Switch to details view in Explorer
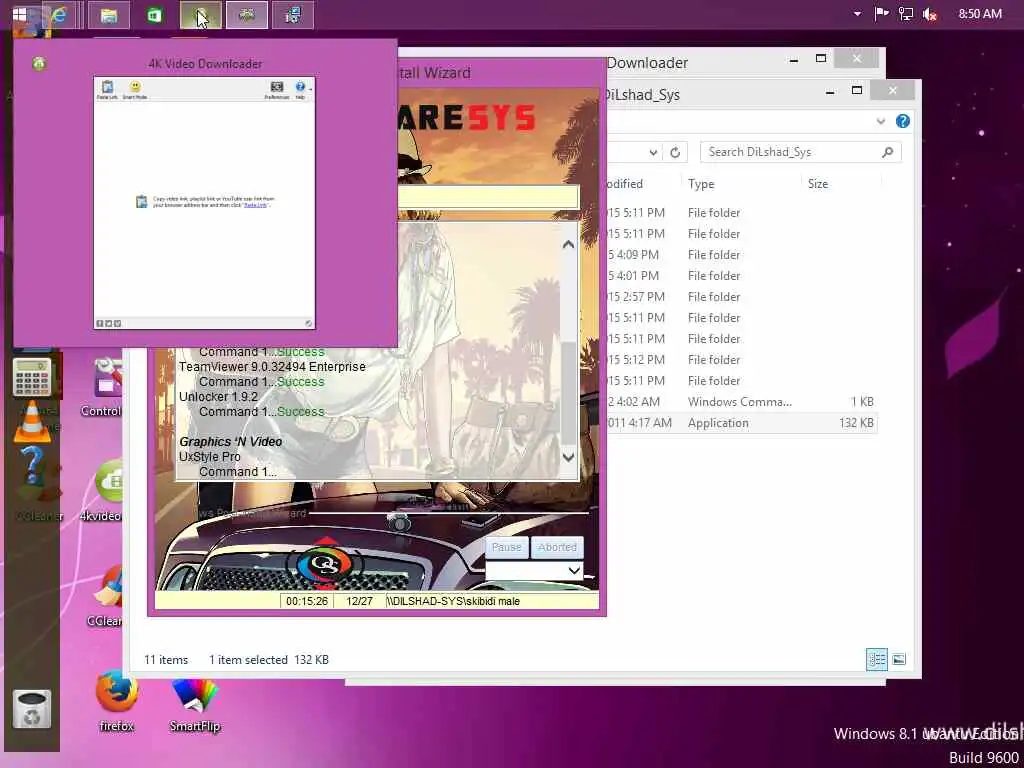 pos(876,660)
